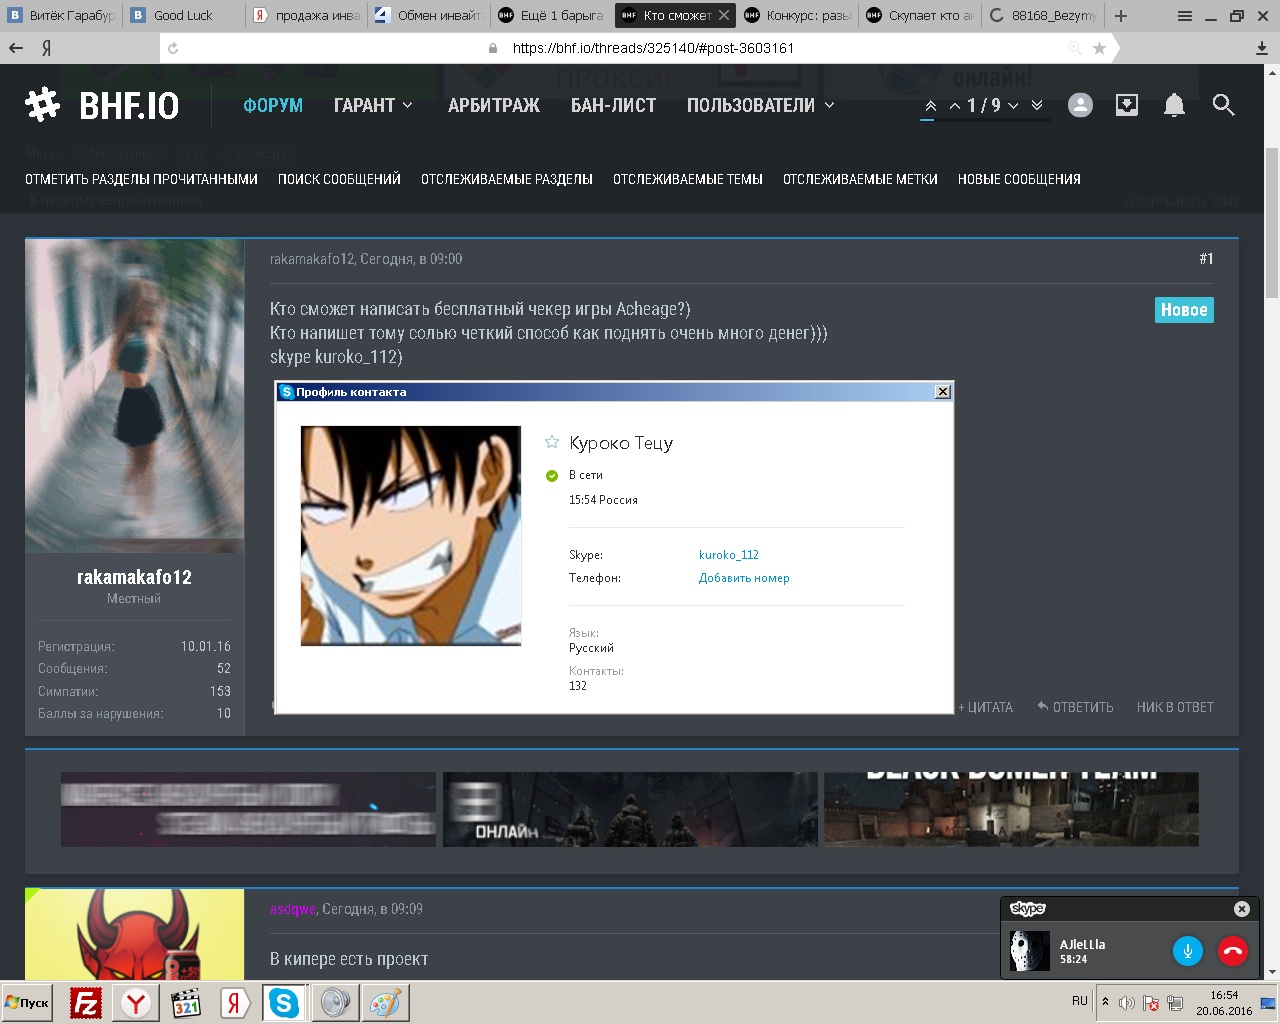Open БАН-ЛИСТ navigation item

point(613,105)
